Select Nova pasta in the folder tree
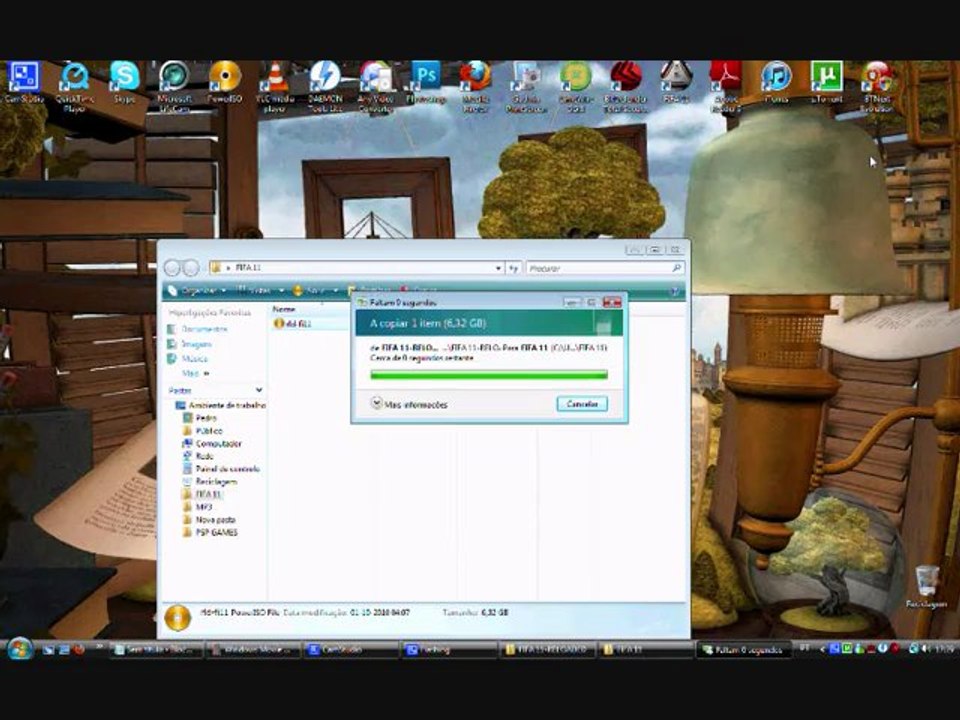The width and height of the screenshot is (960, 720). point(209,520)
